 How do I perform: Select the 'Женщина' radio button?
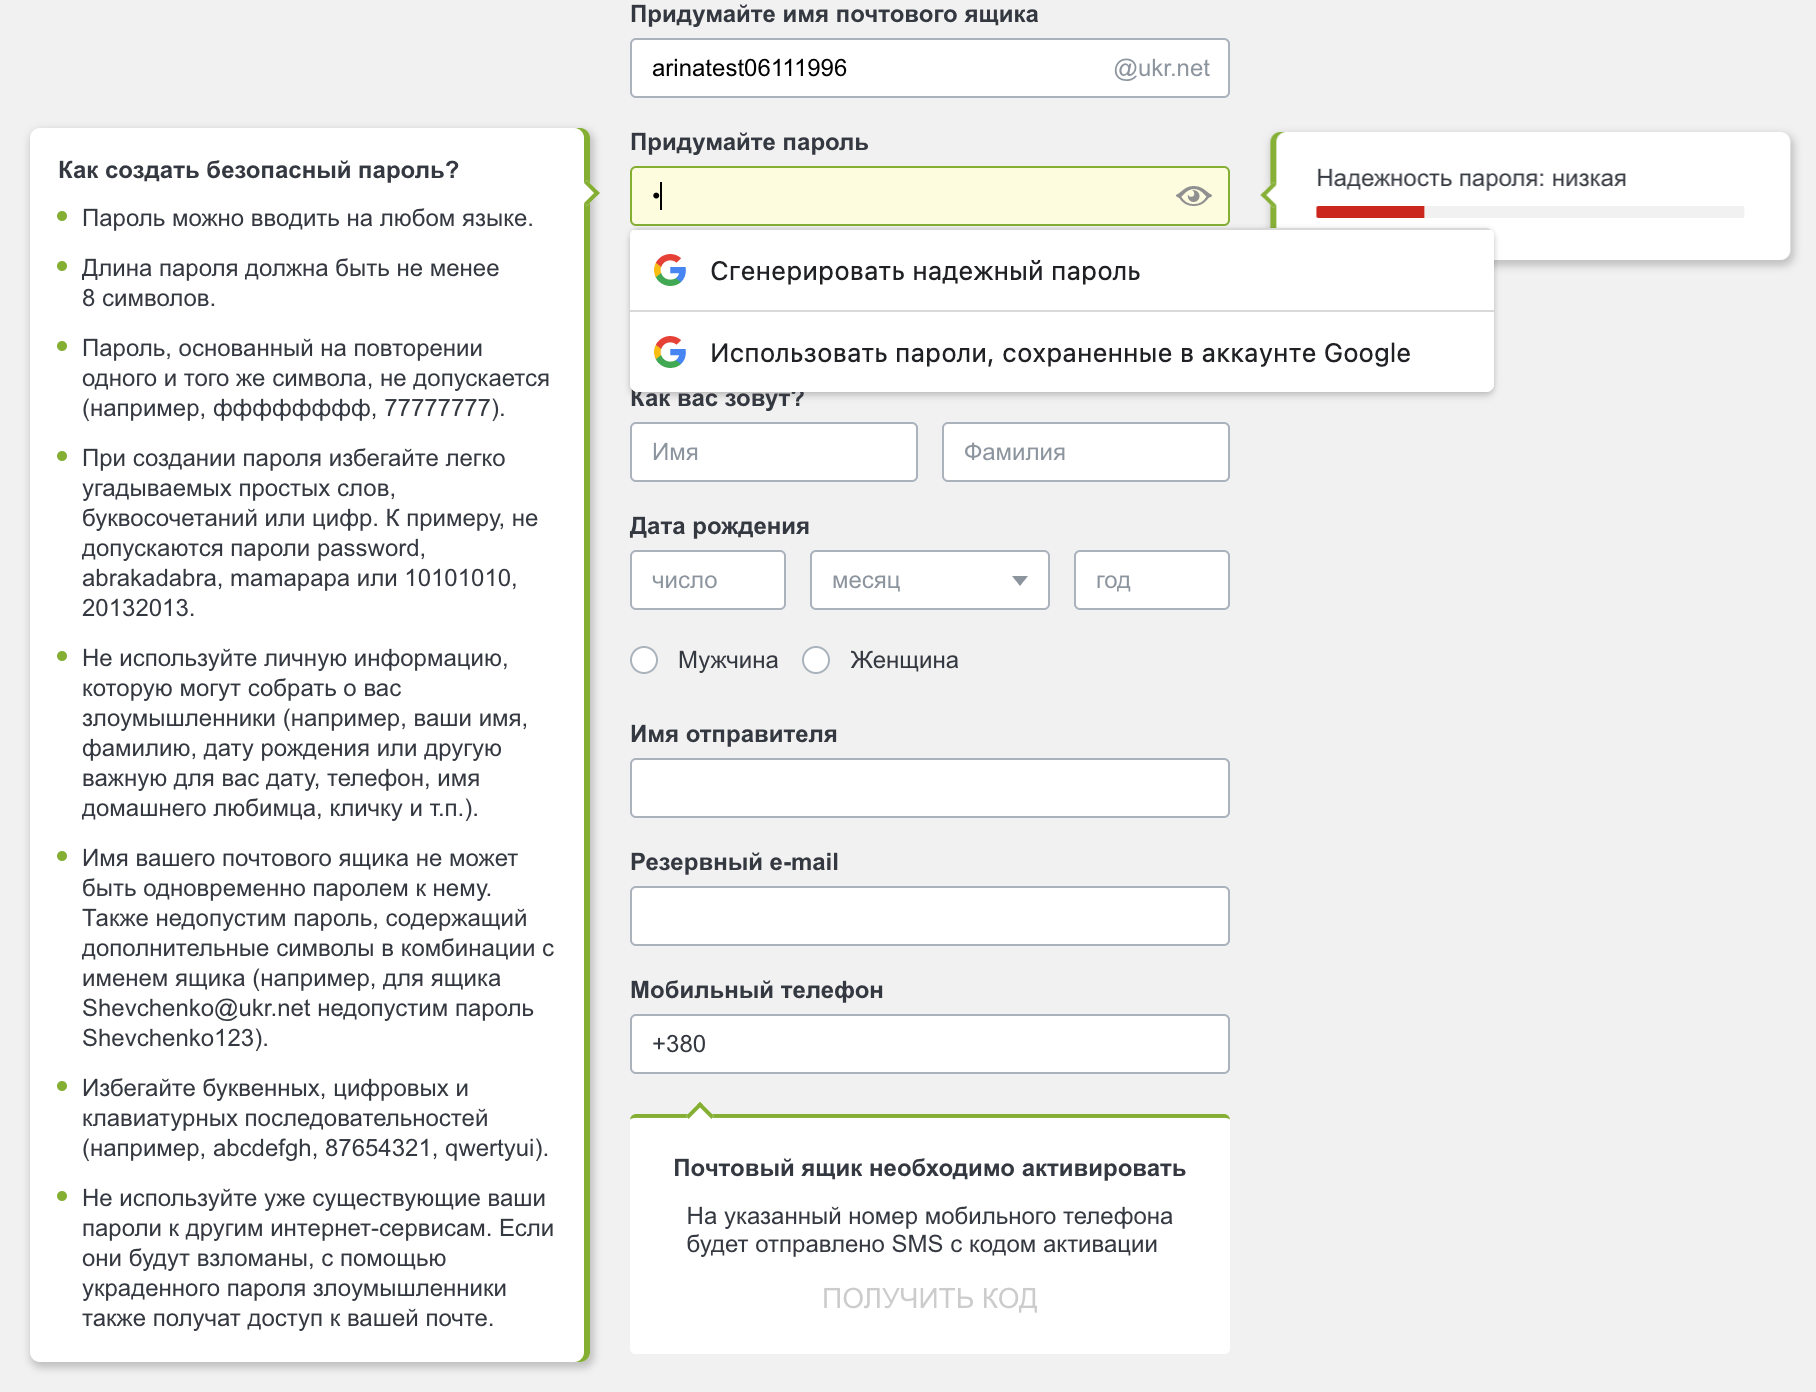(817, 660)
